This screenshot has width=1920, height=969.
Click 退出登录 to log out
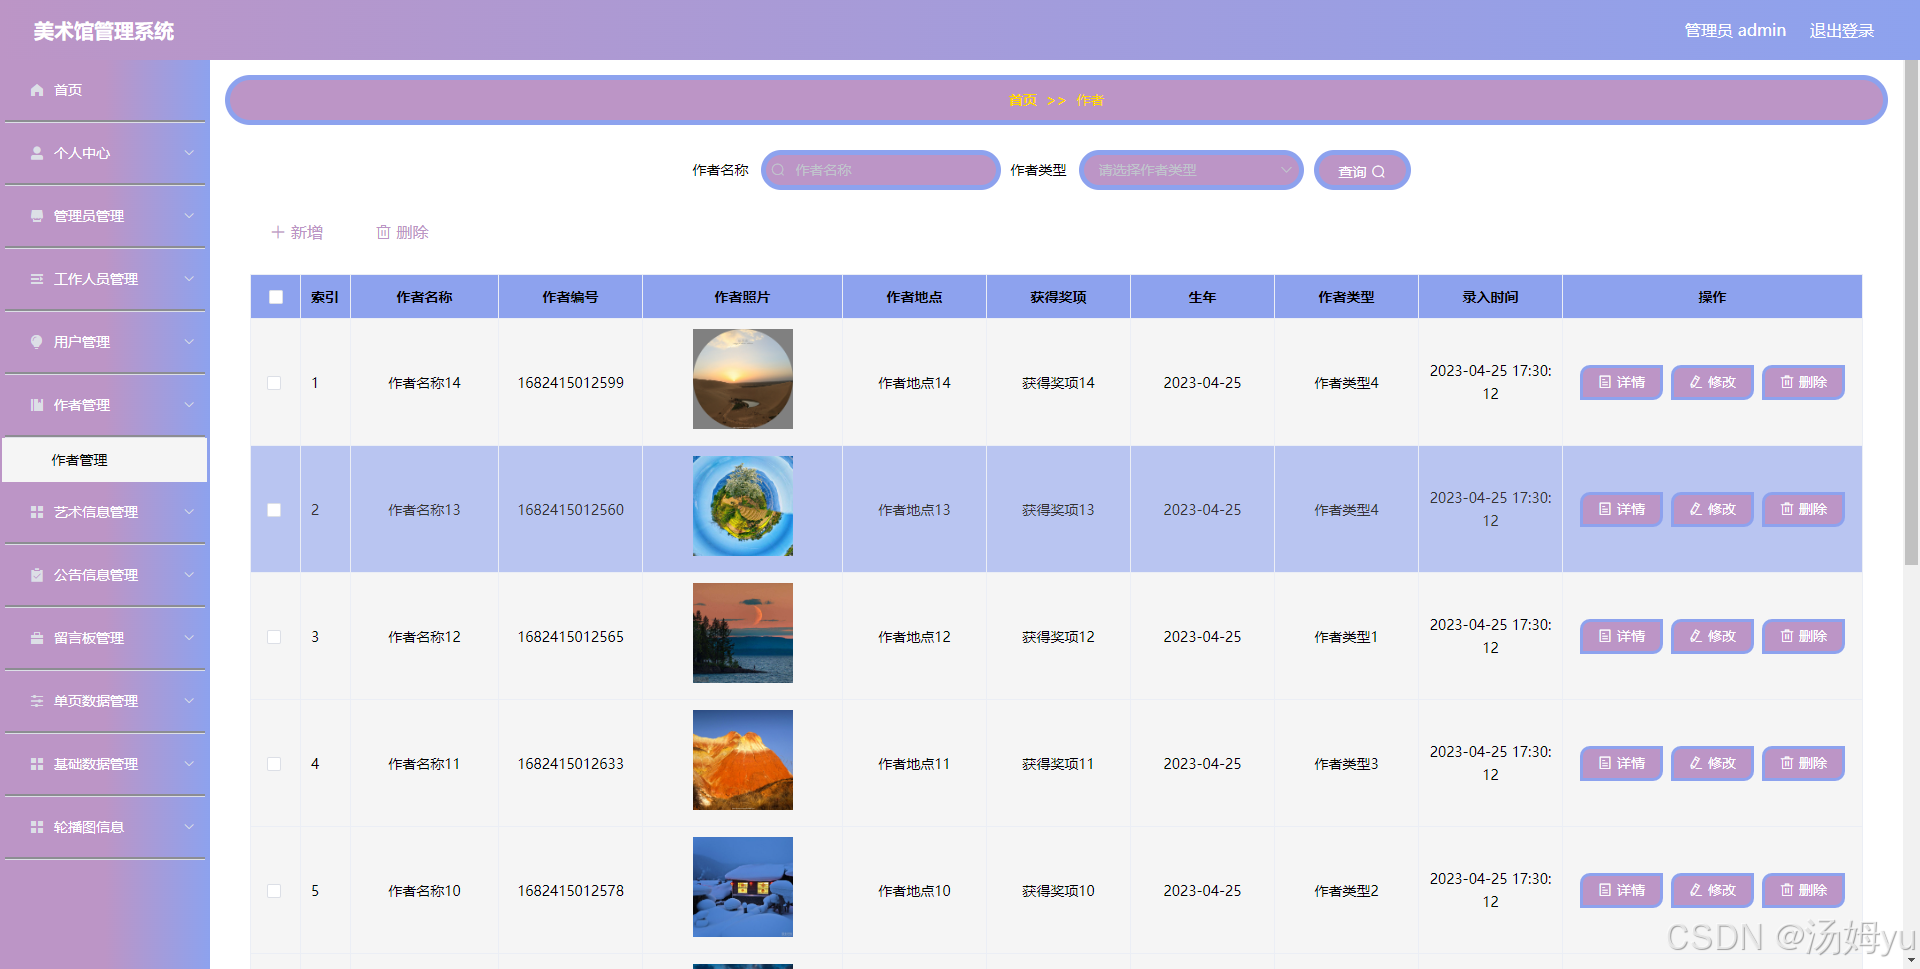[x=1842, y=31]
